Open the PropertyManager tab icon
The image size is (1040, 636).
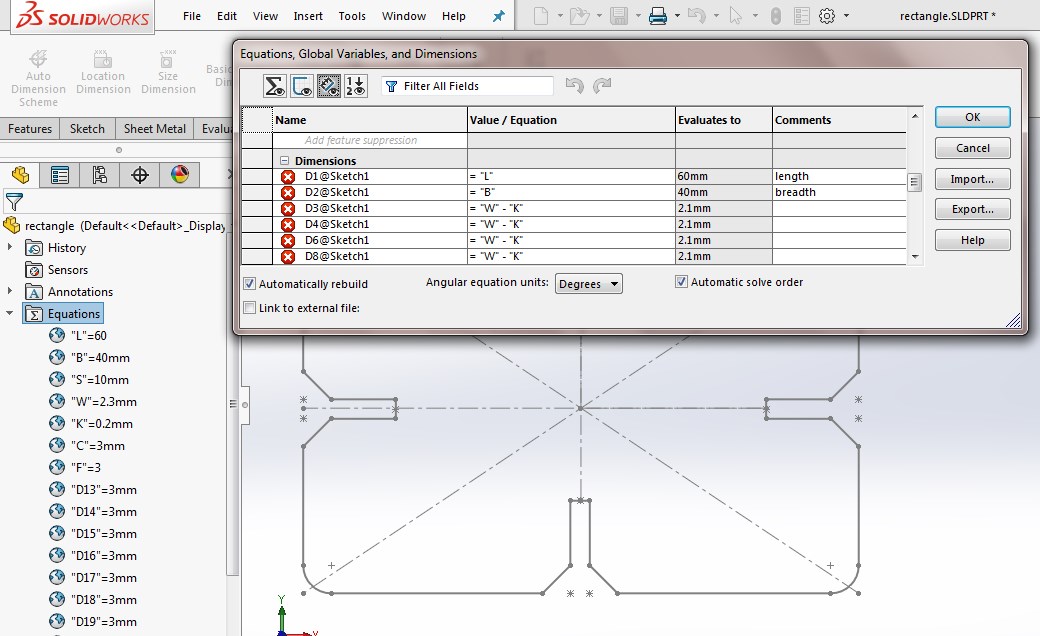60,175
